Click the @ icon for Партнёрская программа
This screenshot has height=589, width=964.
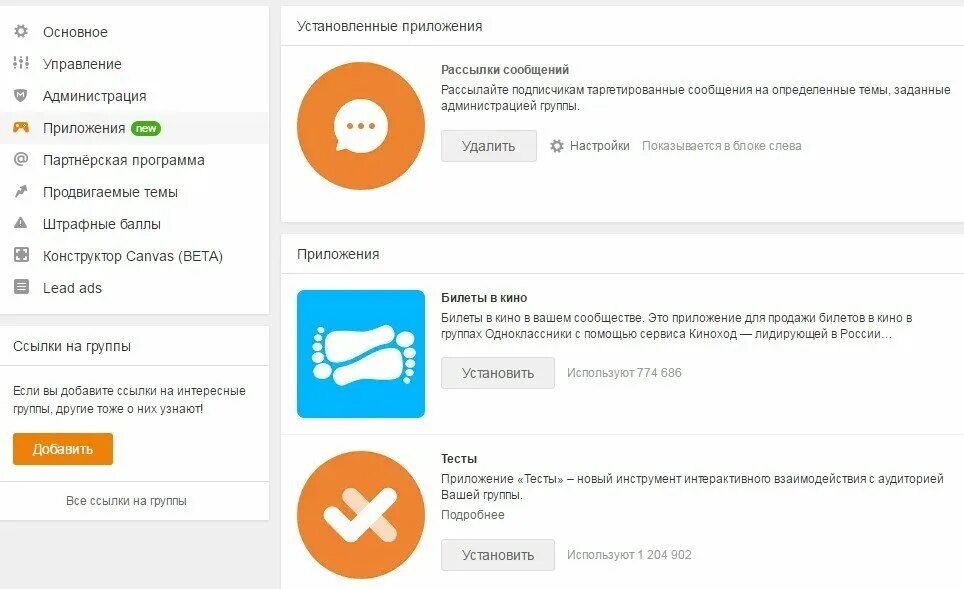21,159
